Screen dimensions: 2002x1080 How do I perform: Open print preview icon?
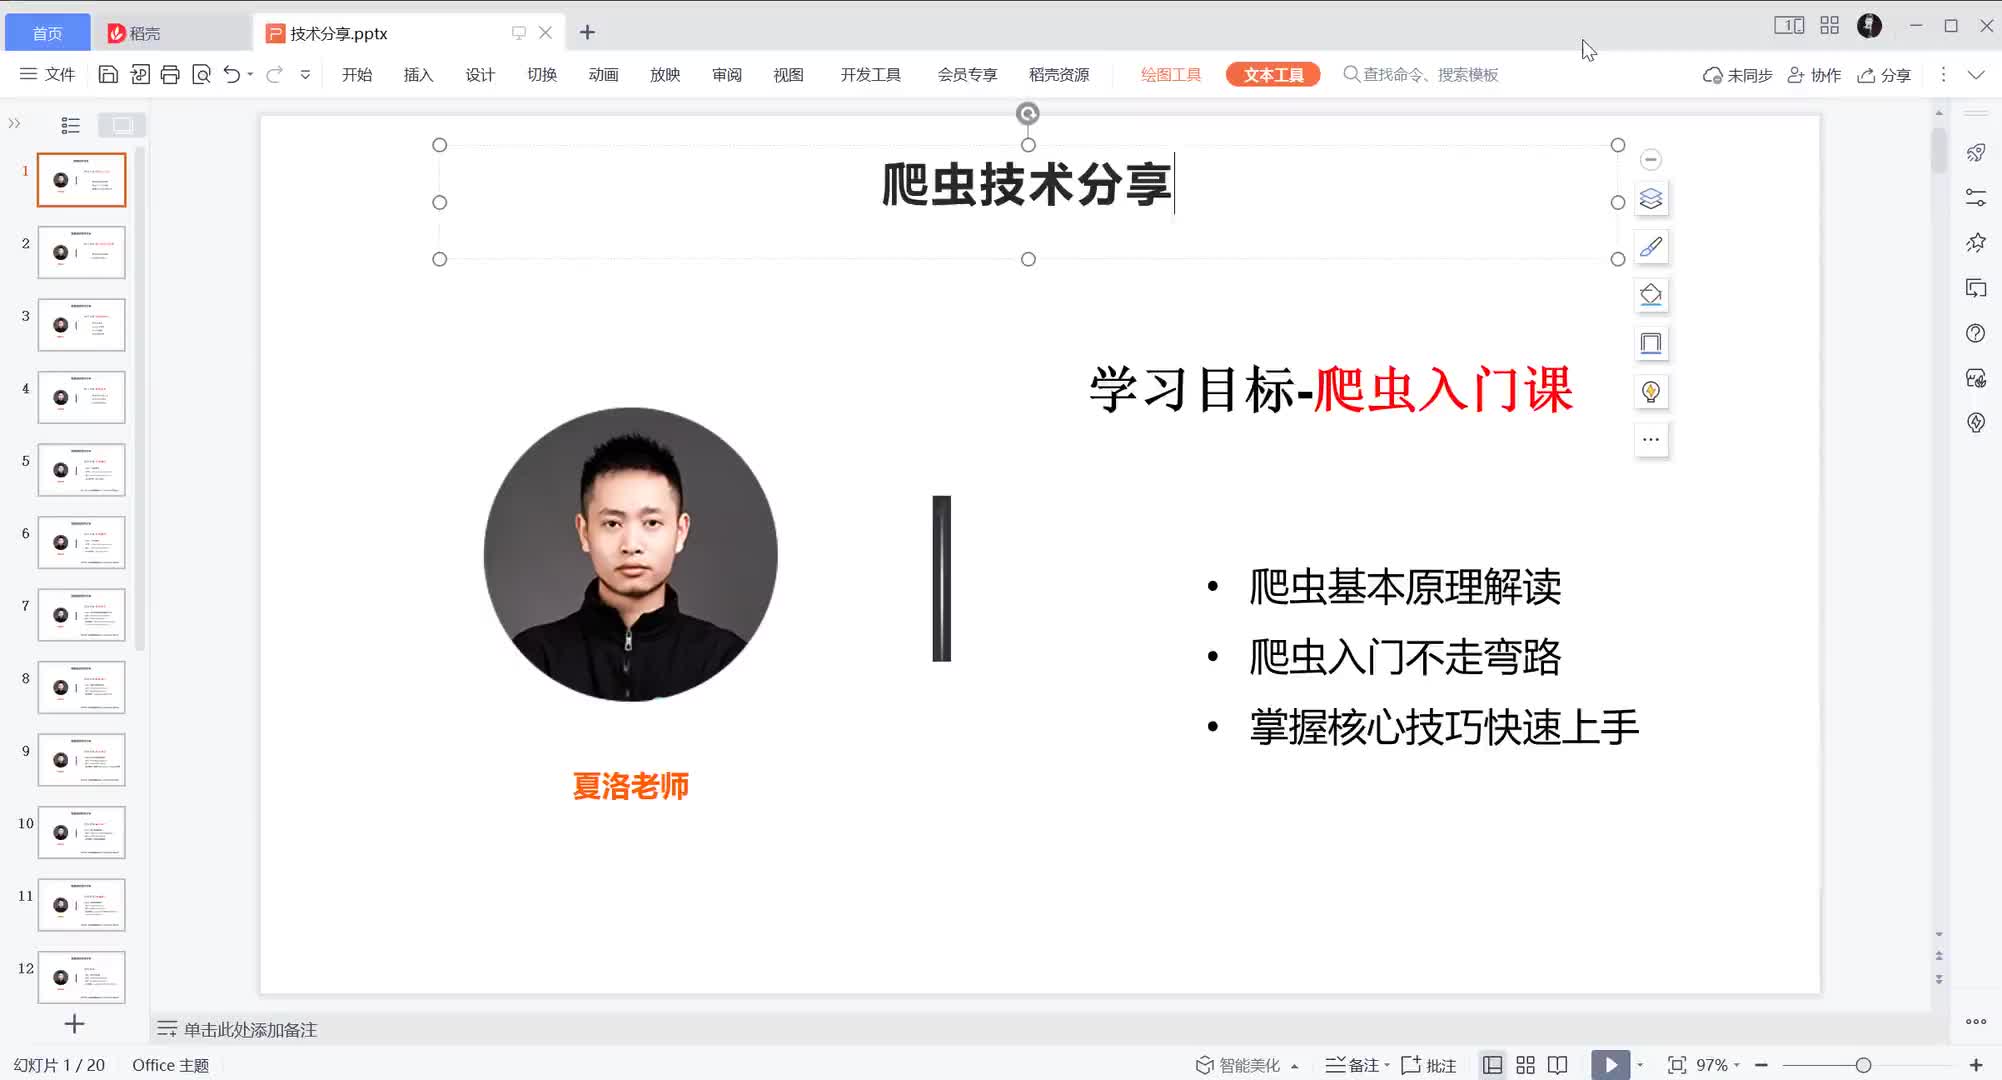pyautogui.click(x=201, y=74)
